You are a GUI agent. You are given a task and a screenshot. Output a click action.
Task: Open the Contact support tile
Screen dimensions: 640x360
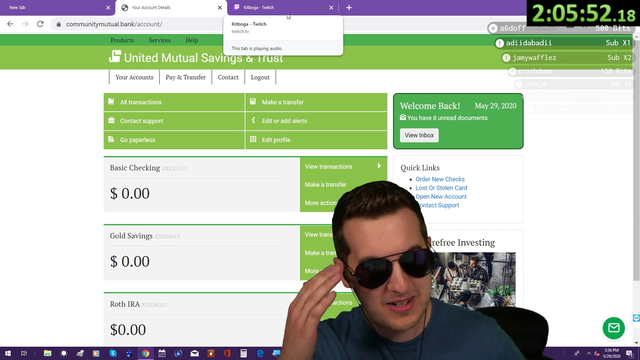click(174, 121)
